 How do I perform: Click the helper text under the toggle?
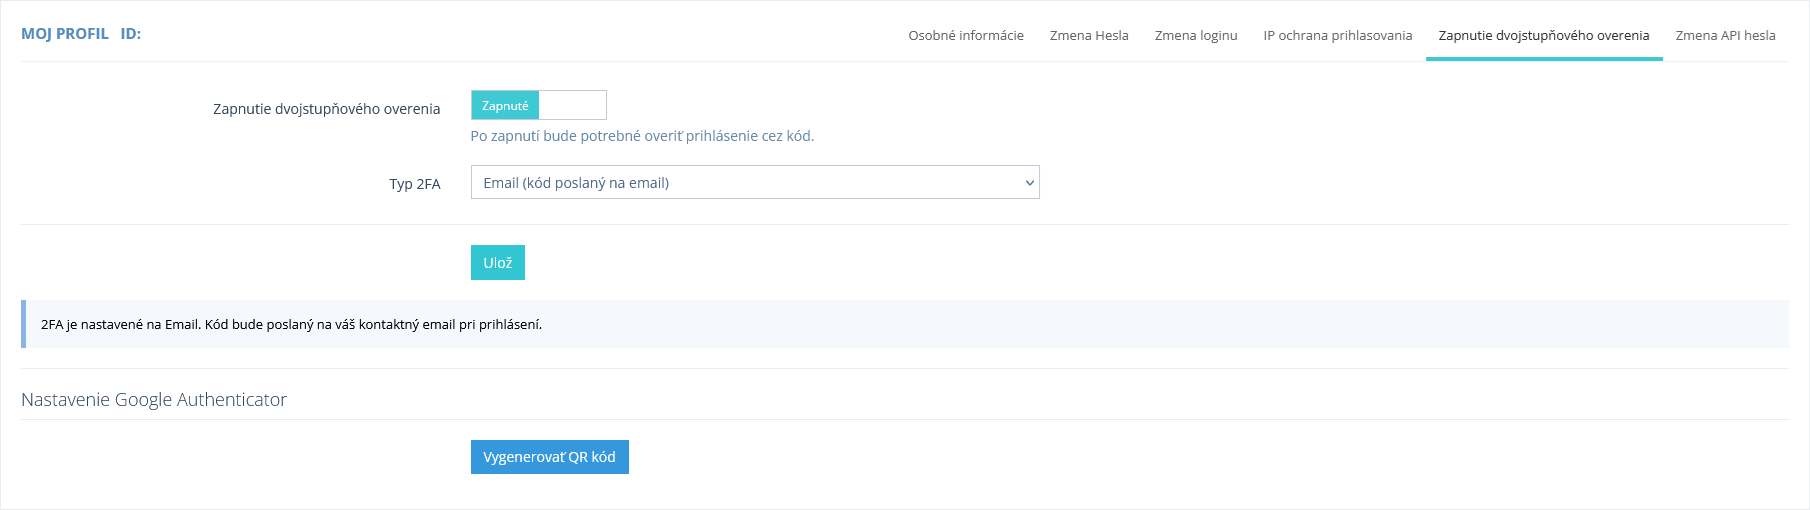[642, 136]
